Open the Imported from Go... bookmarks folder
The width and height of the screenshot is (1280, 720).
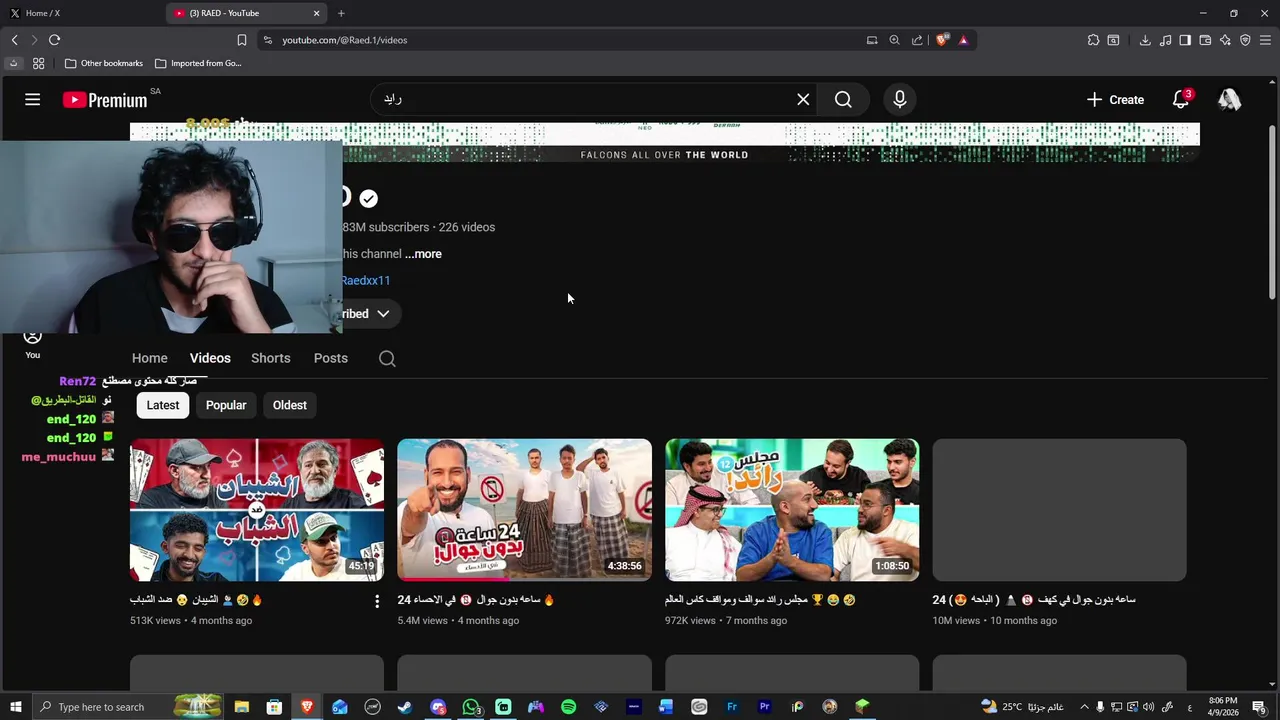(x=198, y=63)
